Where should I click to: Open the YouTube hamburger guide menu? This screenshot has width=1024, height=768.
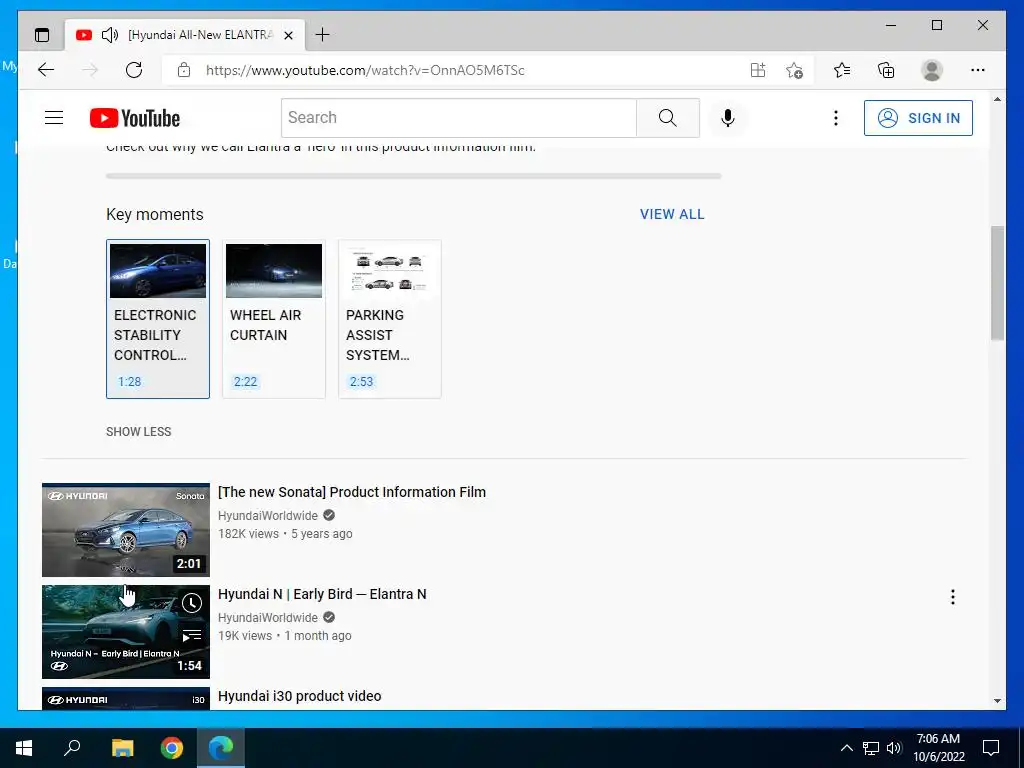click(54, 118)
